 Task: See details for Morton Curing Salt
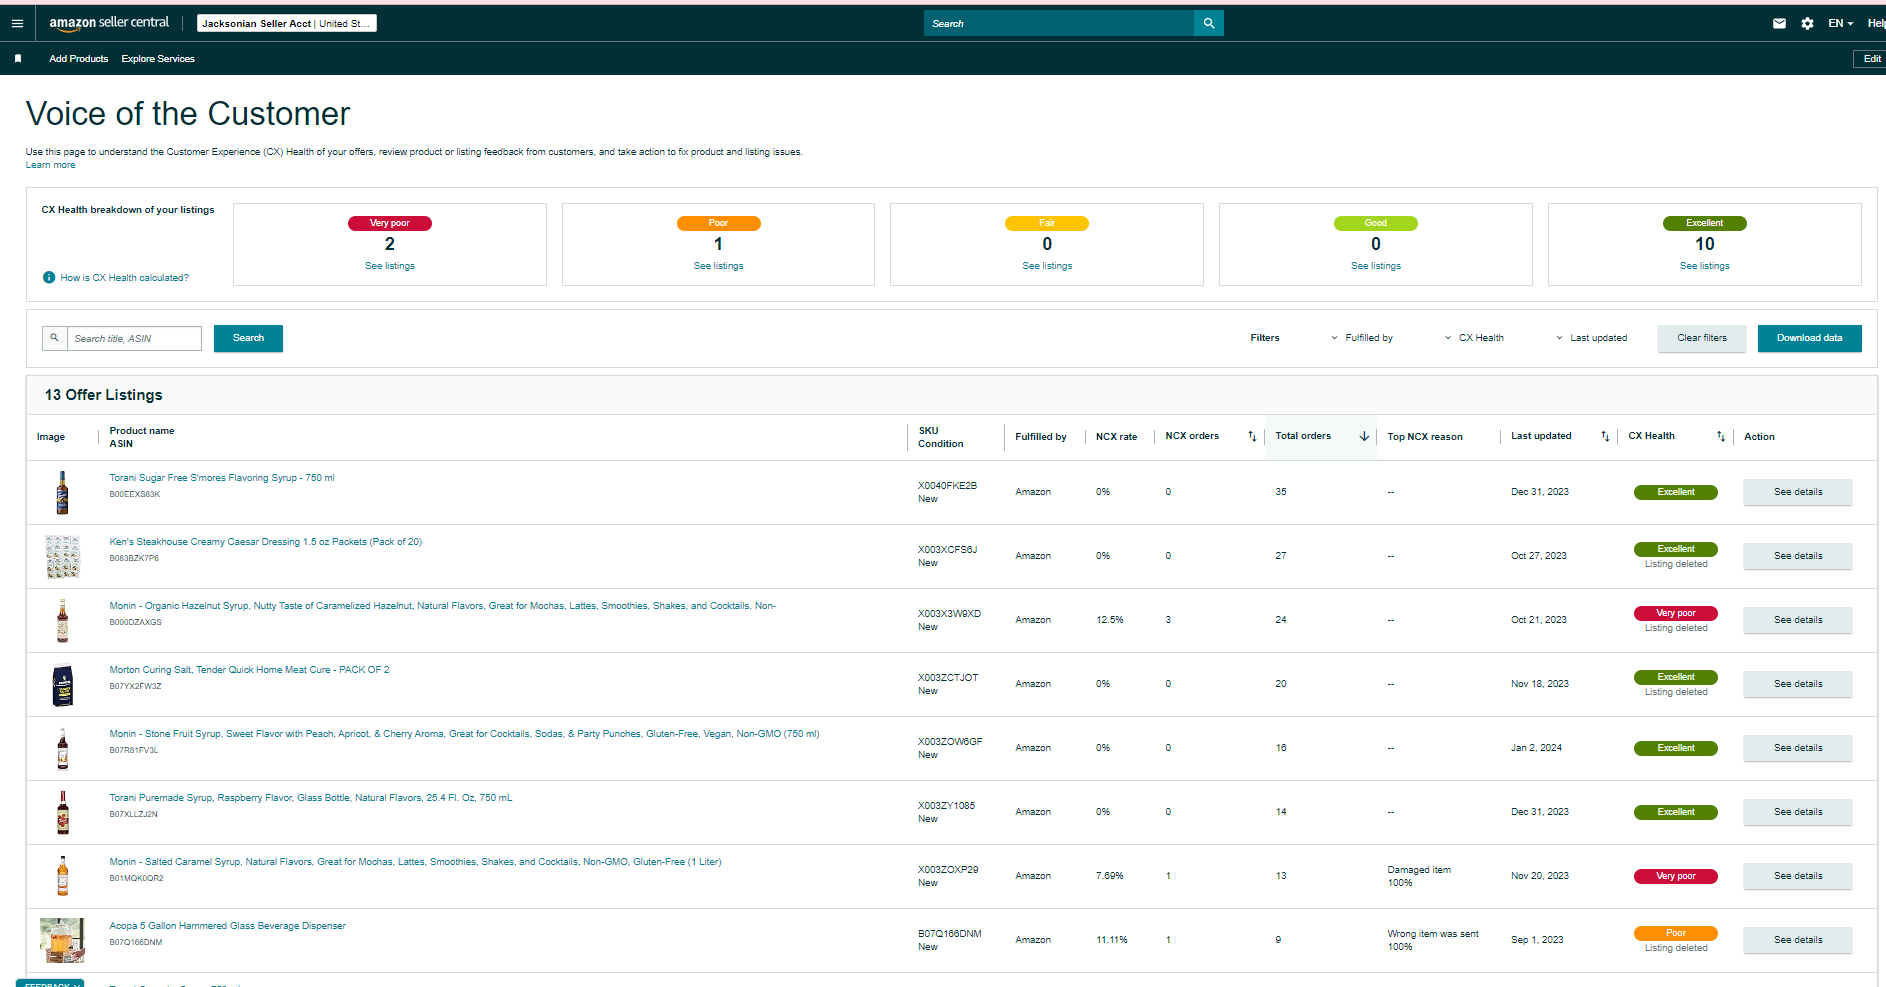[x=1798, y=684]
